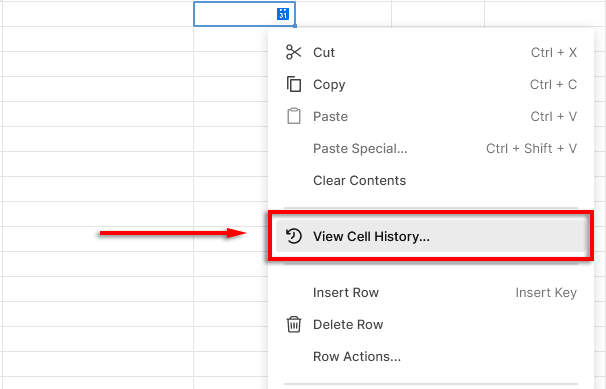Select the wide empty cell left of the highlighted cell
The width and height of the screenshot is (606, 389).
pyautogui.click(x=98, y=14)
